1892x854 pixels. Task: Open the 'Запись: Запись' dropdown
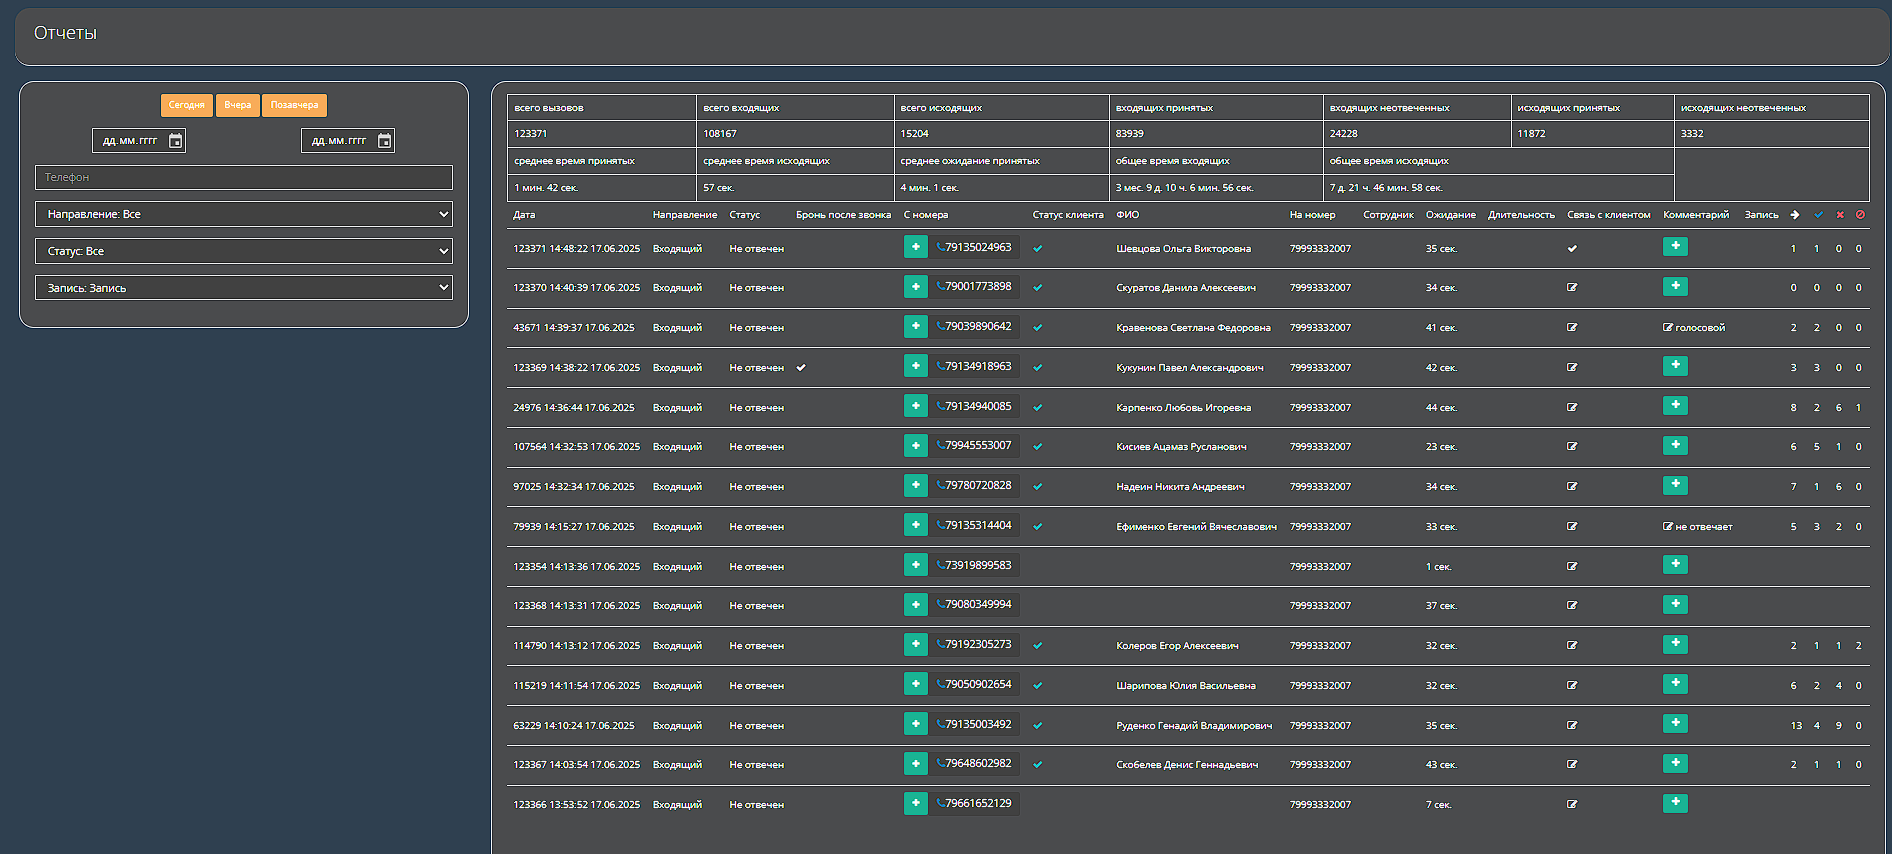[x=244, y=288]
